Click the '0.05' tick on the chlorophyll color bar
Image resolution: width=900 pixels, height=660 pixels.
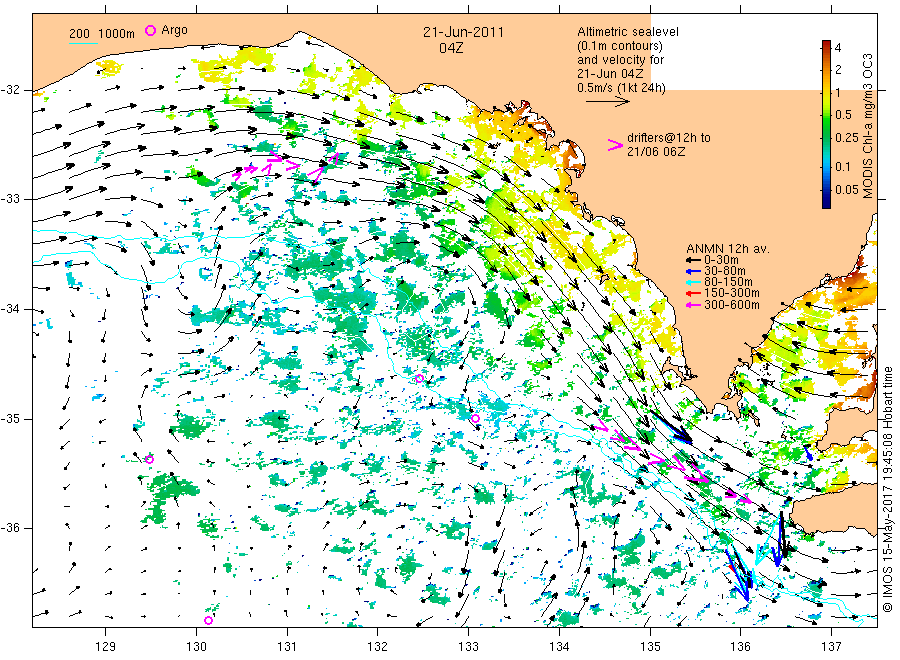(x=847, y=190)
